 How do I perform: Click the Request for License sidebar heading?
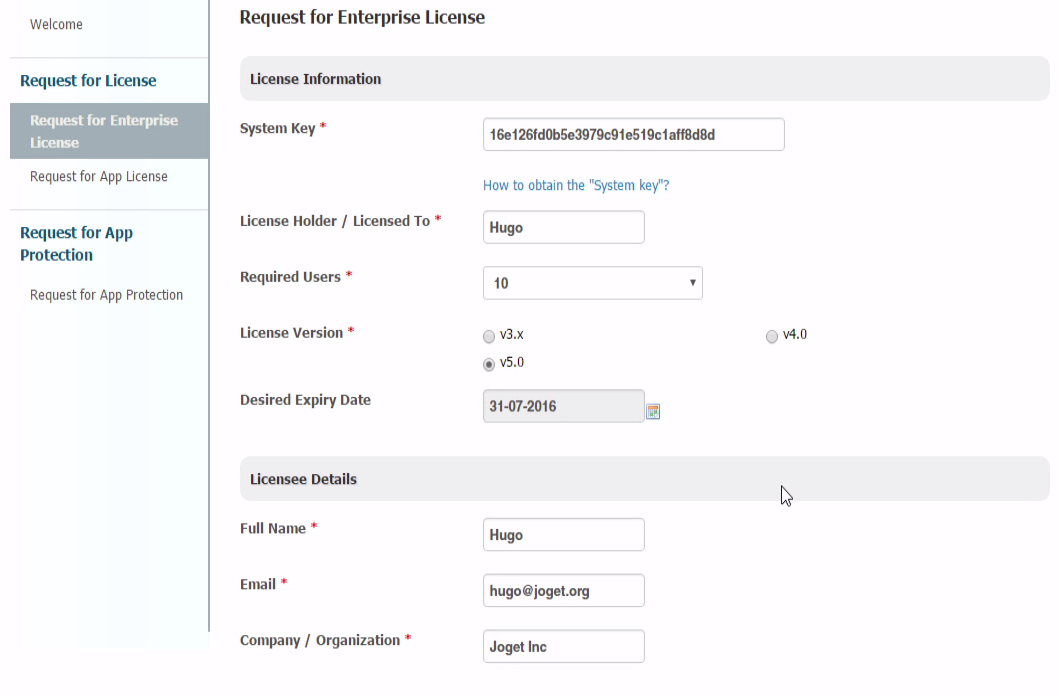(88, 81)
